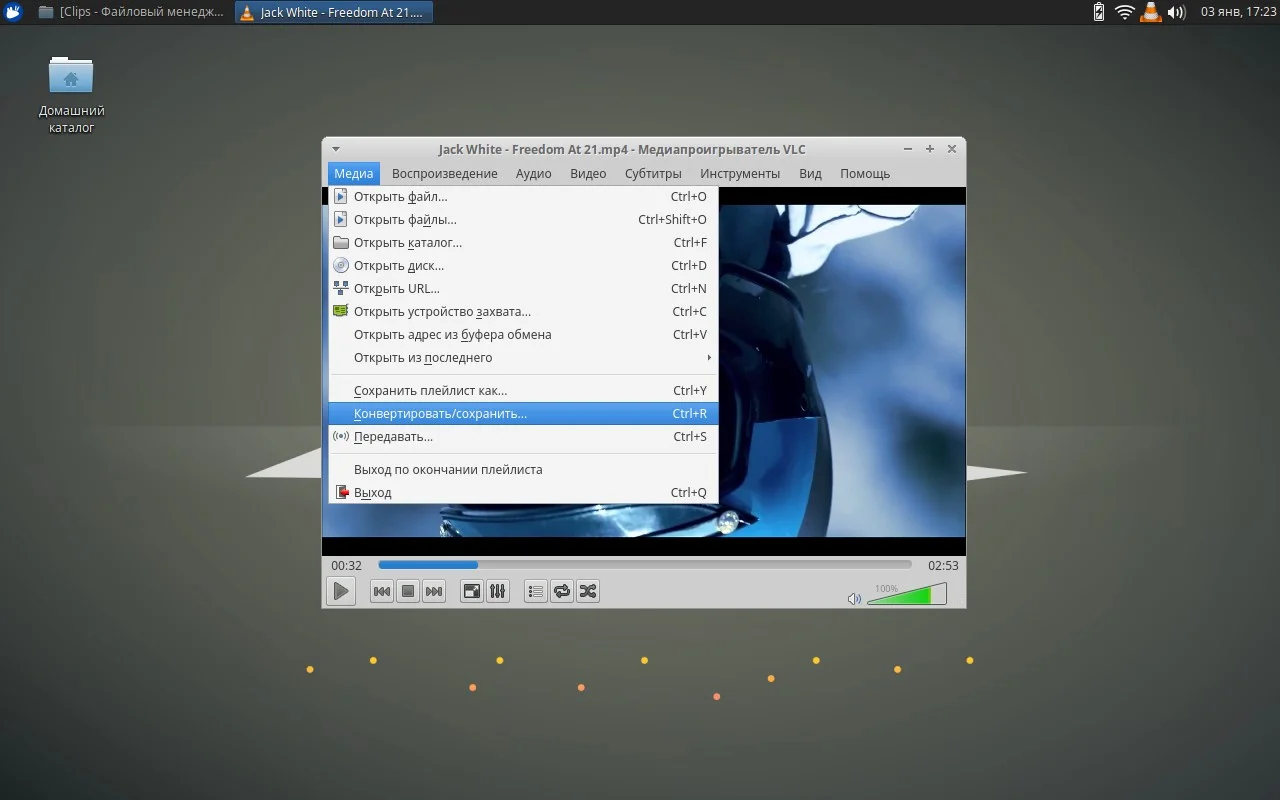This screenshot has height=800, width=1280.
Task: Toggle loop repeat mode
Action: 561,592
